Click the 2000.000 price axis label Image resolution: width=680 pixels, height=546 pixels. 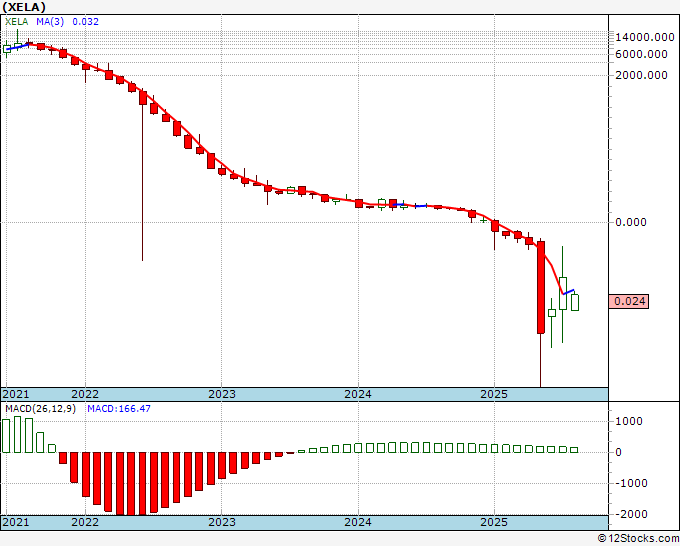click(x=641, y=75)
